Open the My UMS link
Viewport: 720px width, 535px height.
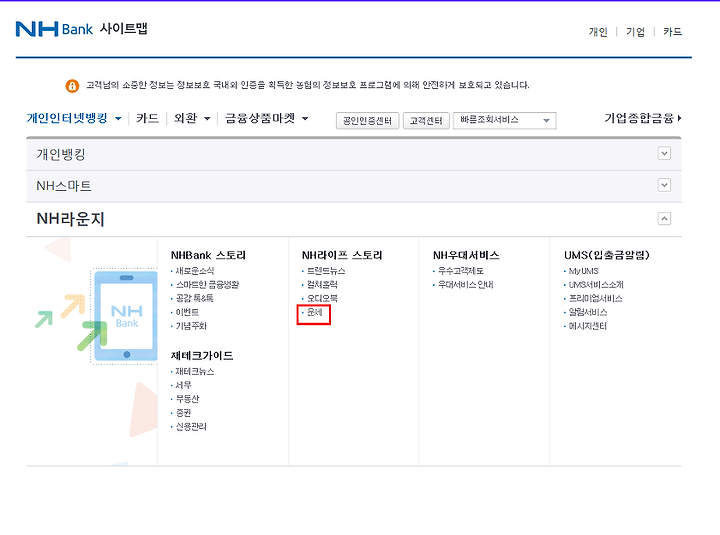tap(583, 271)
